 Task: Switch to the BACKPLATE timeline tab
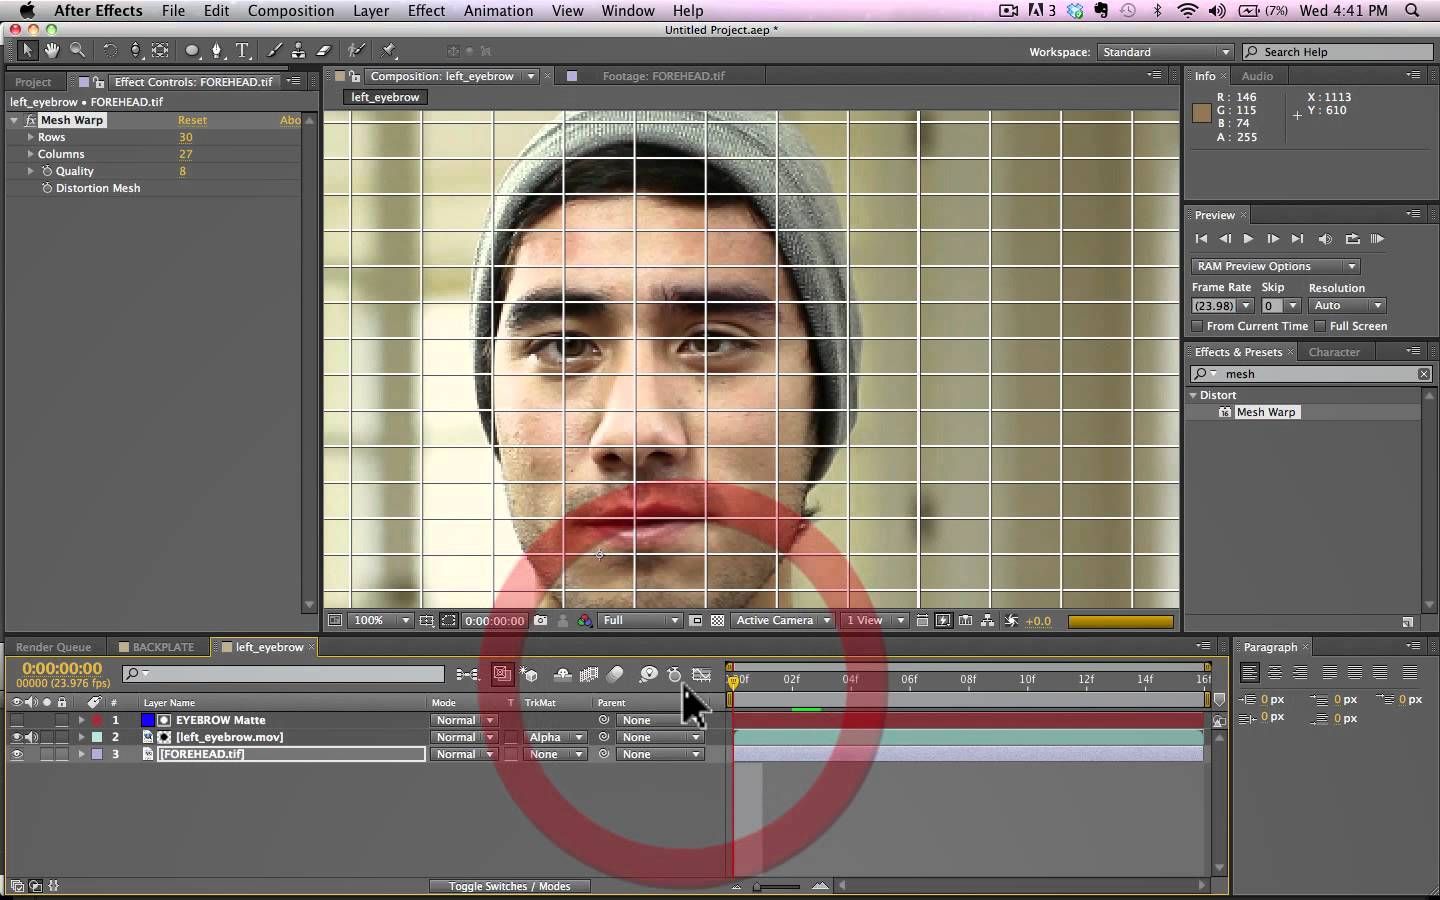[x=163, y=647]
